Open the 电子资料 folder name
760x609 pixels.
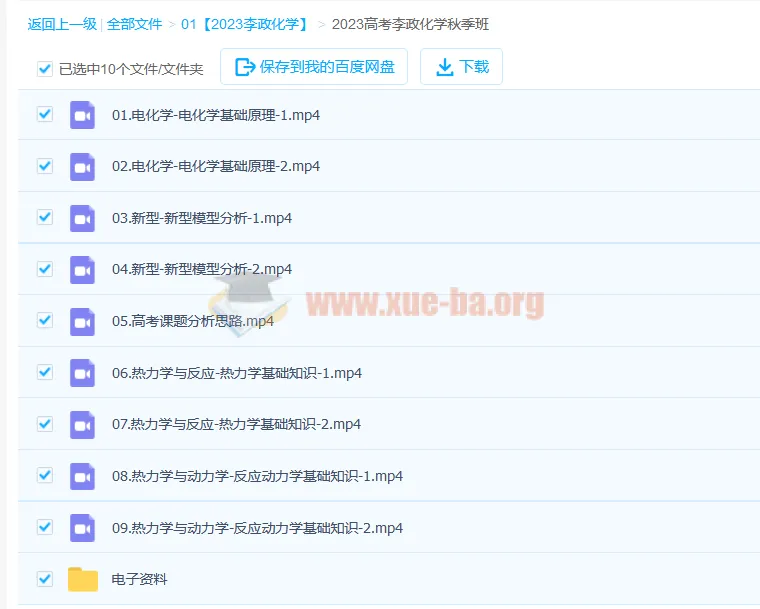point(140,579)
